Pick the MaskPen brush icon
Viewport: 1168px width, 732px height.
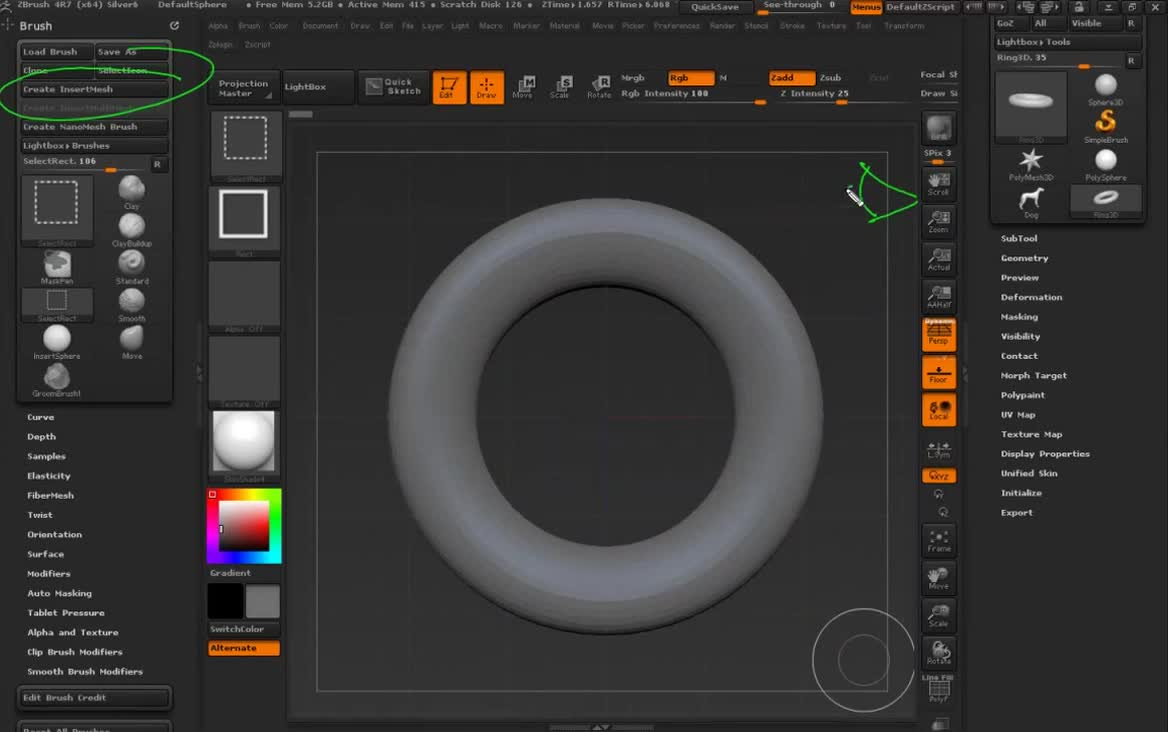pyautogui.click(x=57, y=264)
